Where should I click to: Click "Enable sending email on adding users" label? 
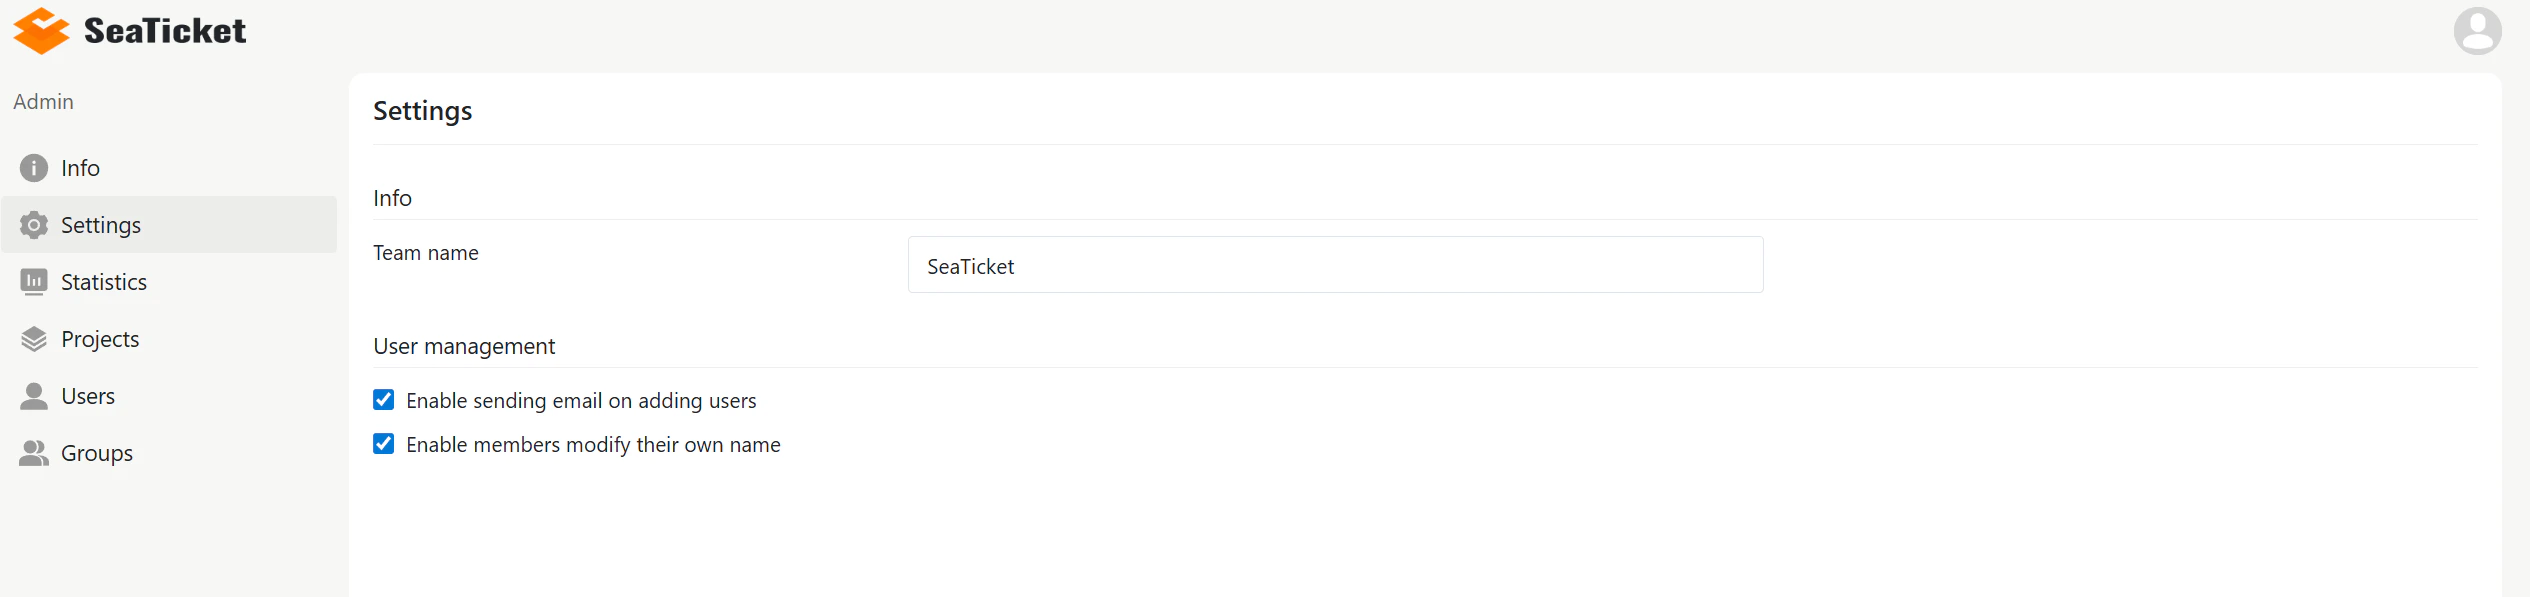point(581,401)
